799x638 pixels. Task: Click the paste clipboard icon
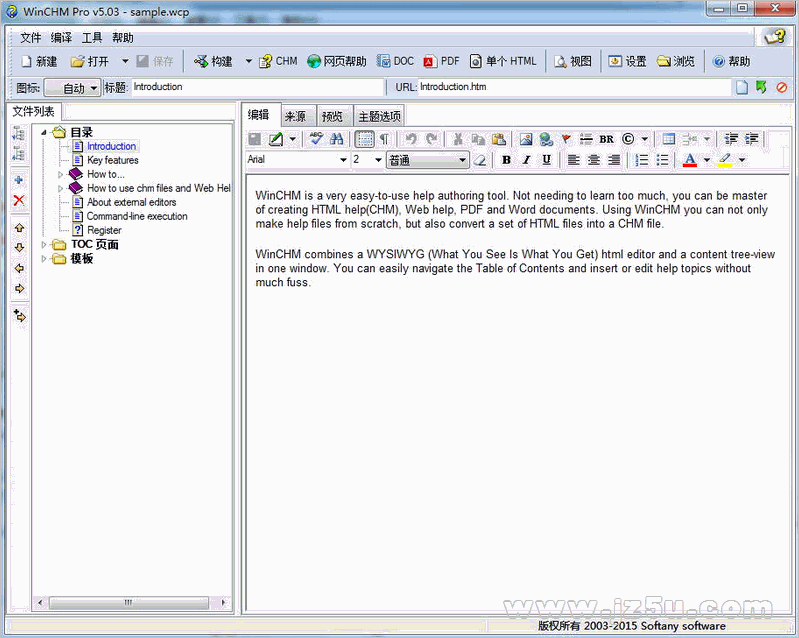[499, 139]
